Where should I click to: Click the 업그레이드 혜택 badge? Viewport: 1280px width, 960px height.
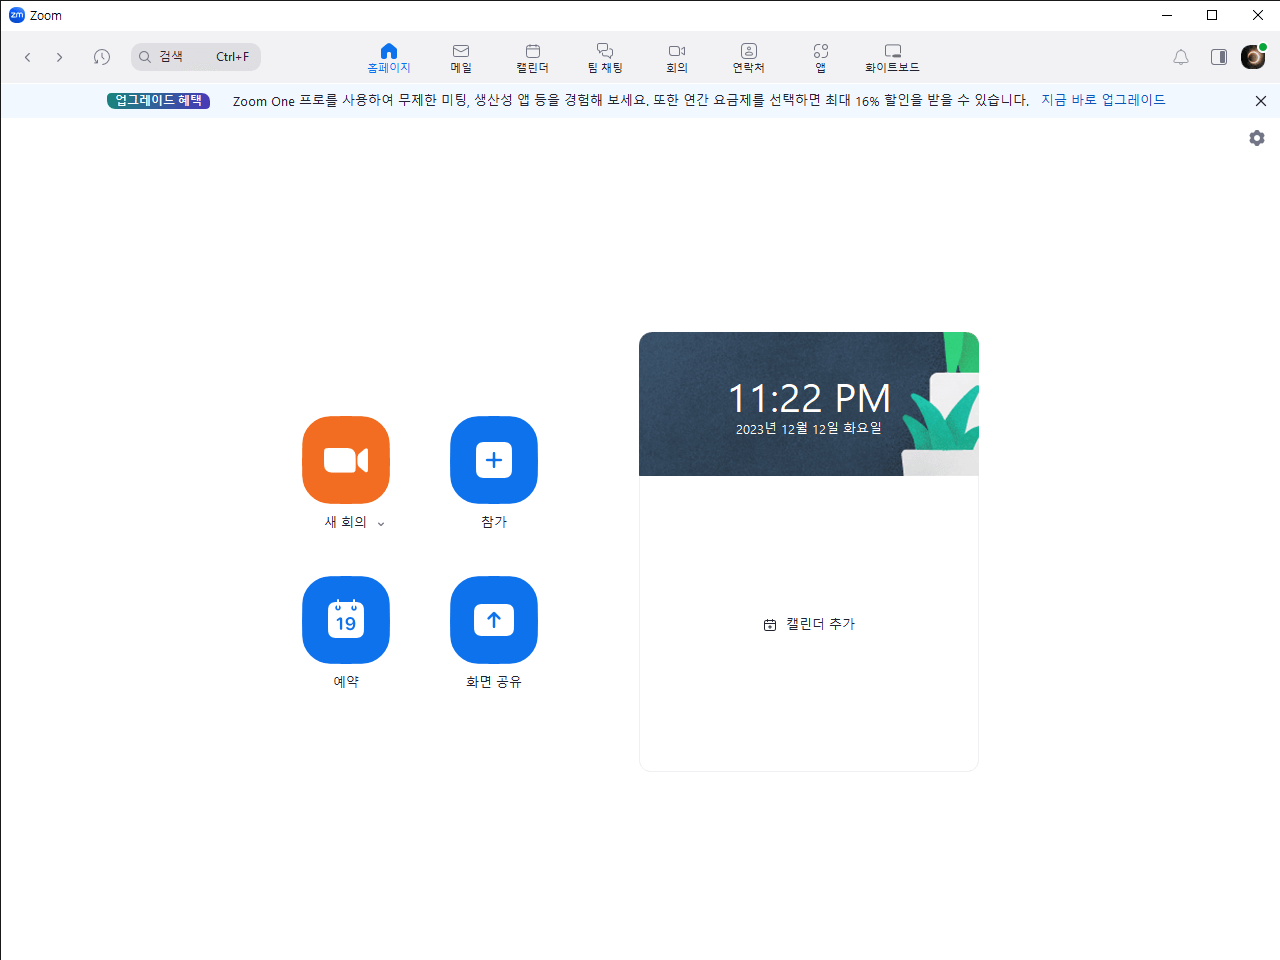(x=159, y=100)
